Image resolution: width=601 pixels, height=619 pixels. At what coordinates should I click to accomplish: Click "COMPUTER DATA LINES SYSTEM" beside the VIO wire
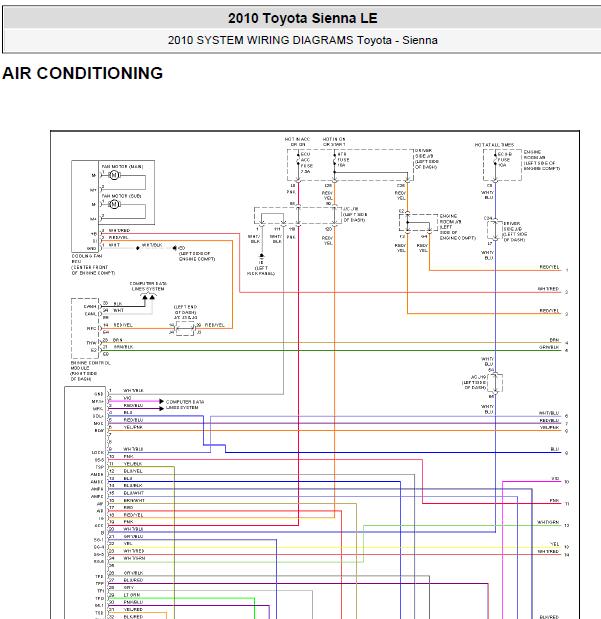[x=185, y=404]
